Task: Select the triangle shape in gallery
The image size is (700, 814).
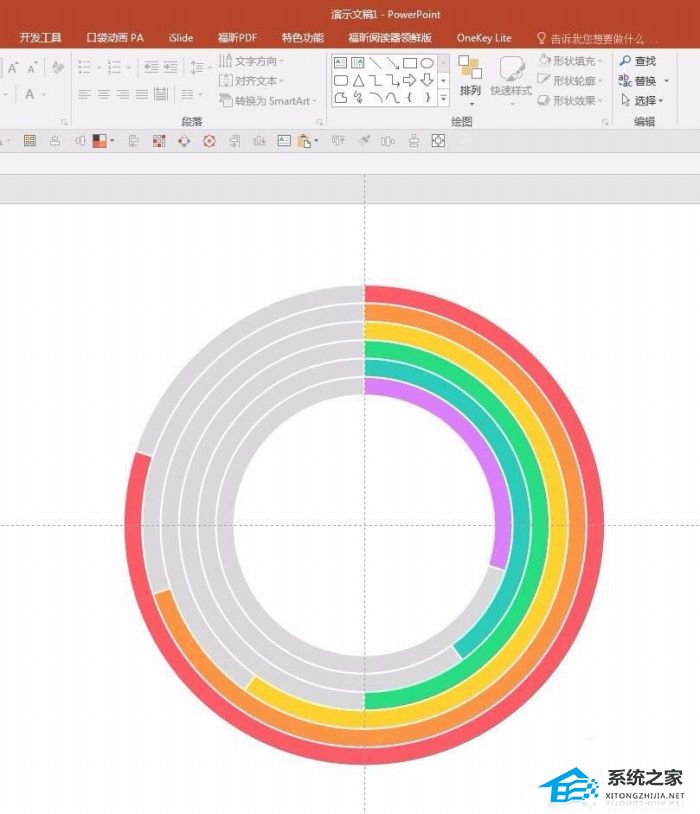Action: [358, 80]
